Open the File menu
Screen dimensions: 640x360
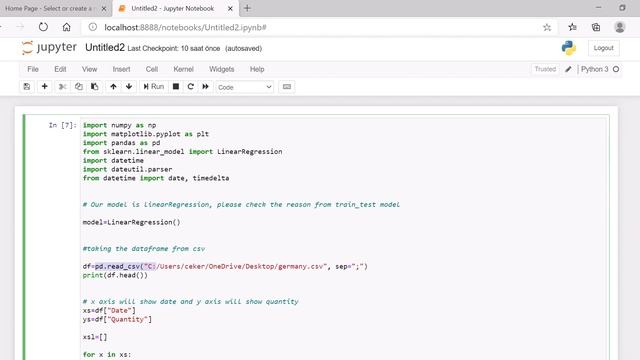coord(33,69)
